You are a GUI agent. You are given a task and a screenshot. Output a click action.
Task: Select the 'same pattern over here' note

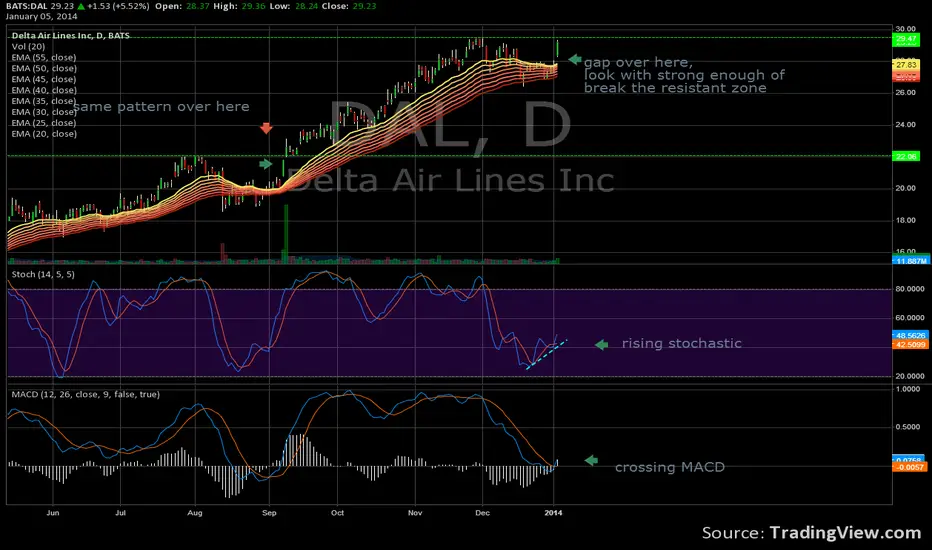point(162,107)
